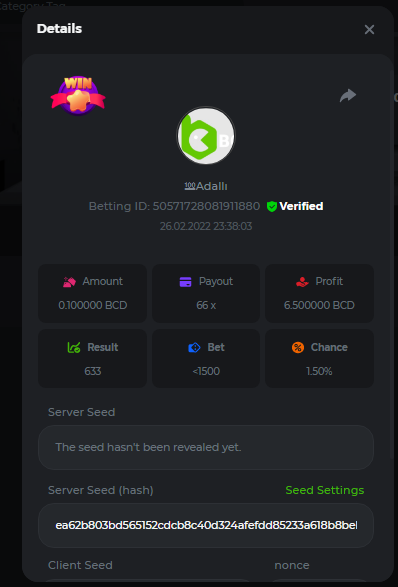Click the purple Payout wallet icon
398x587 pixels.
[185, 282]
